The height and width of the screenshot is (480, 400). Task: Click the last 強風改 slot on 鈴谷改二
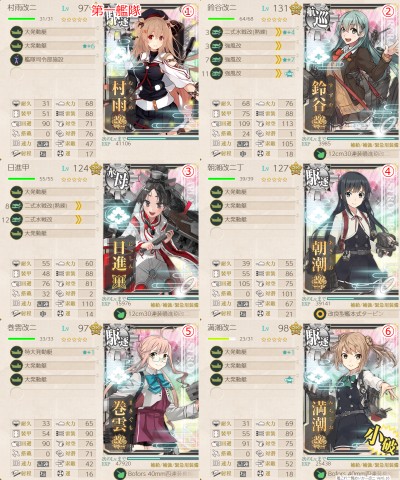point(253,73)
